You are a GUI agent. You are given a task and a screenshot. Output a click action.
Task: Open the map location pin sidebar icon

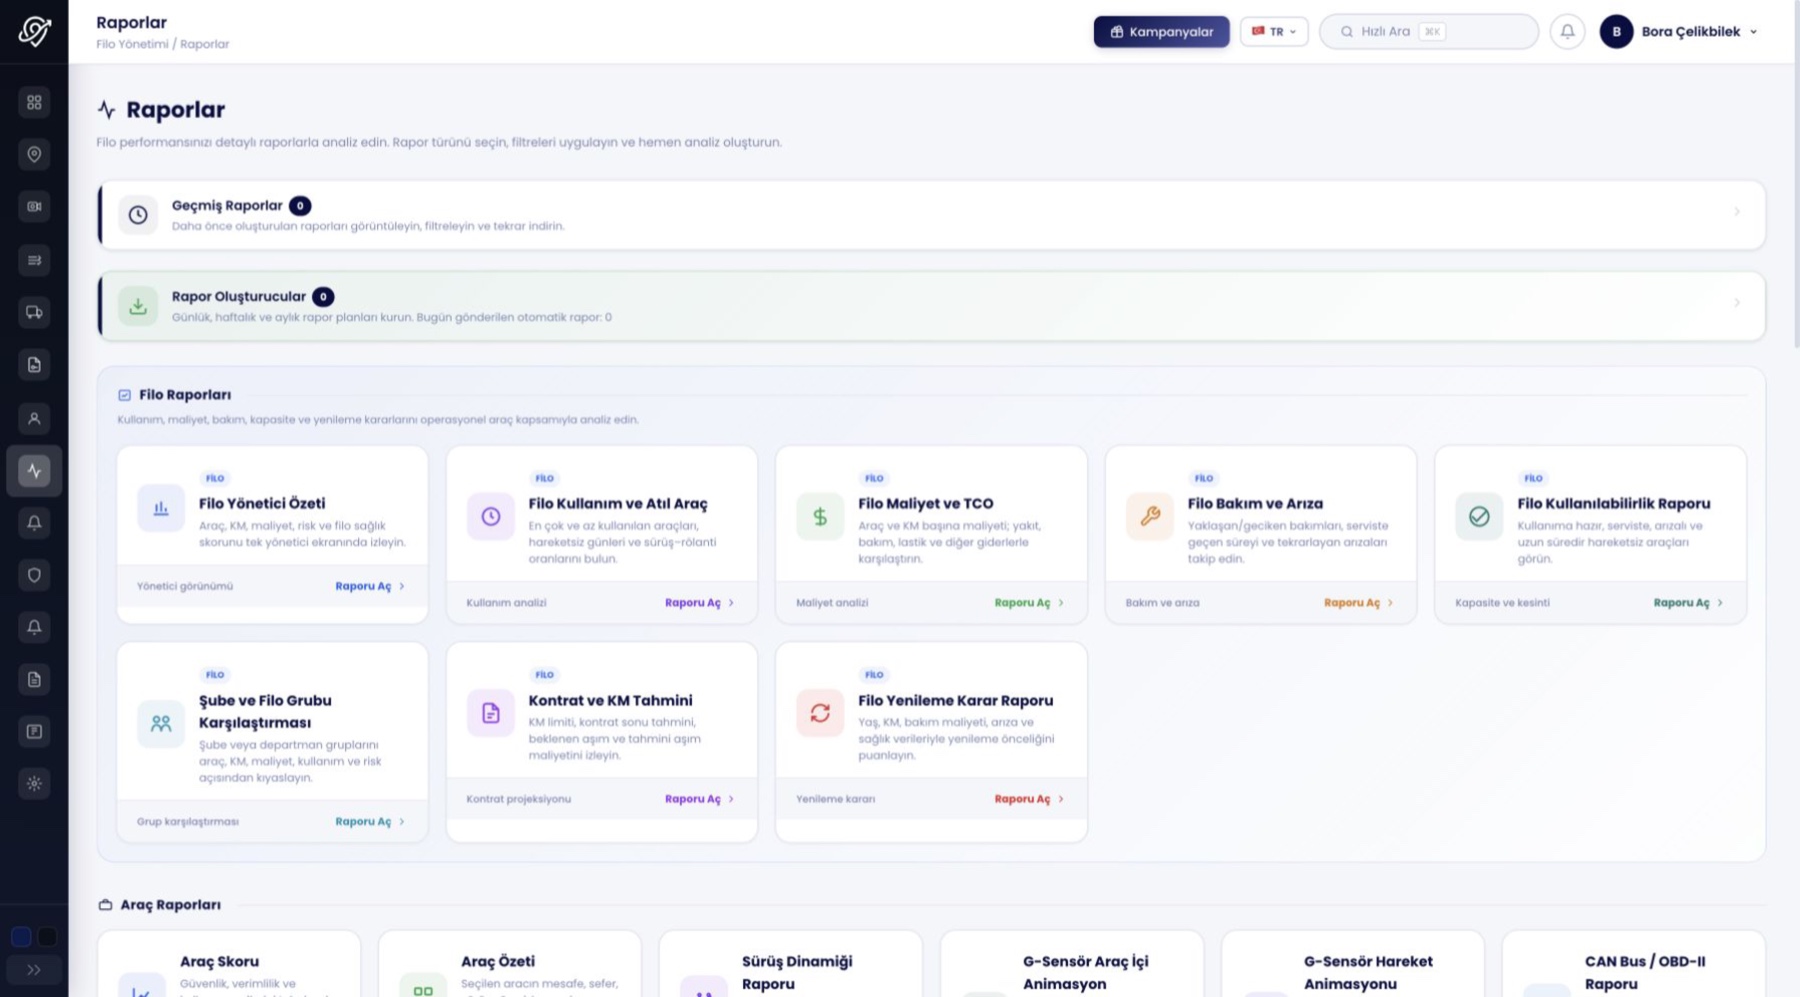[x=34, y=154]
